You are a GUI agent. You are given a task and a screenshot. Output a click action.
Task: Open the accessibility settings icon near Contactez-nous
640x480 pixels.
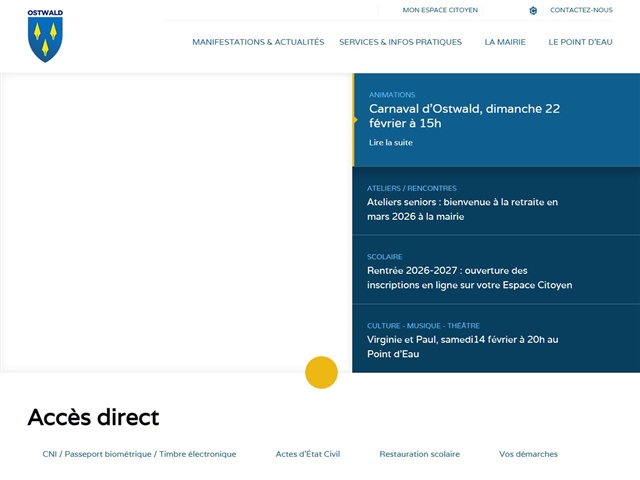pos(533,11)
